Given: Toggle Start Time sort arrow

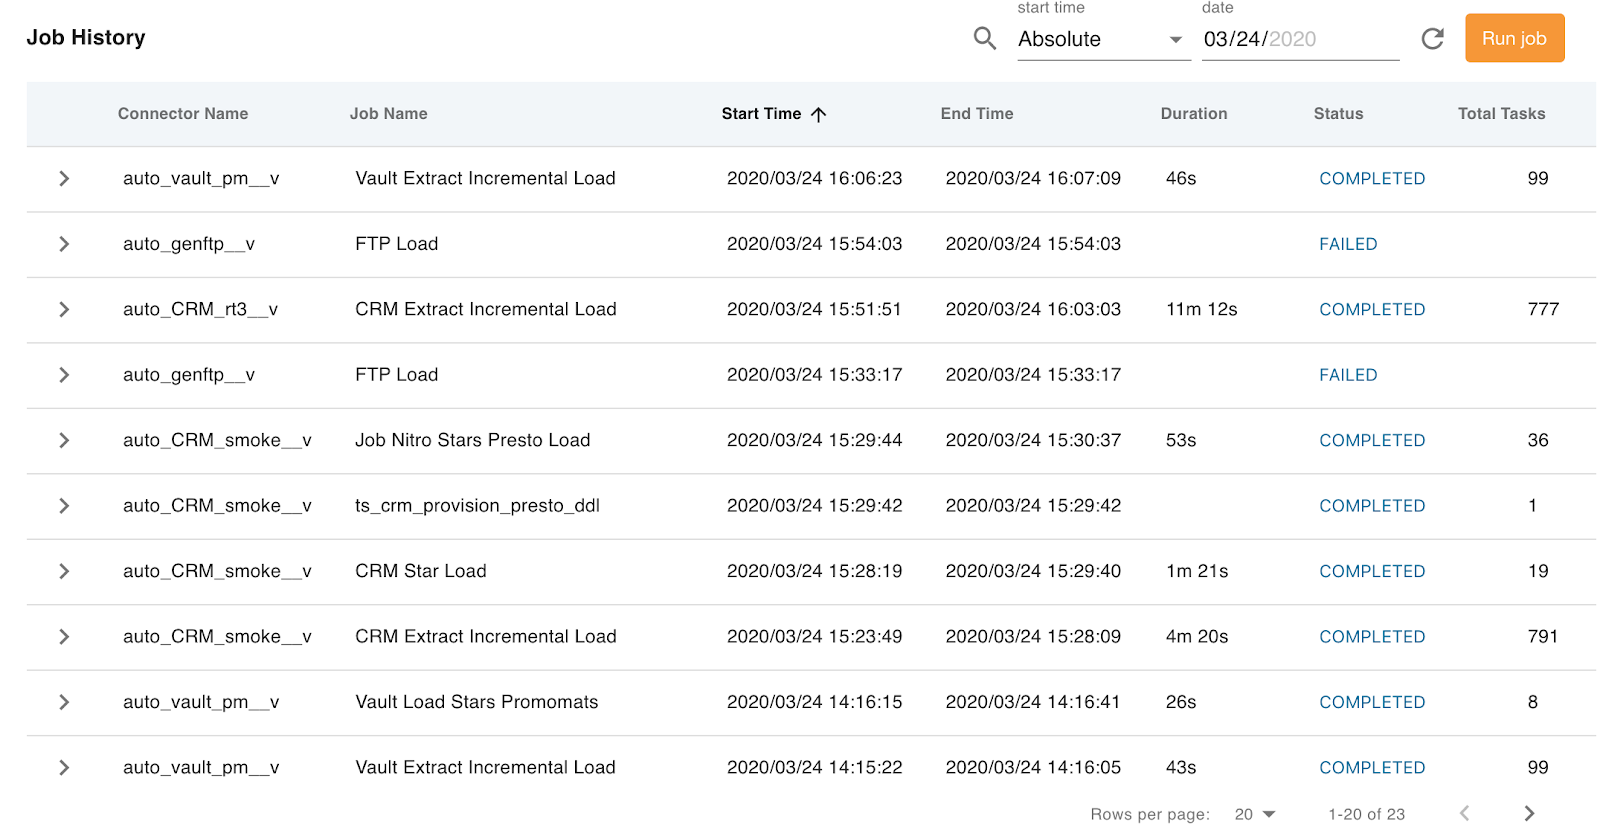Looking at the screenshot, I should (818, 114).
